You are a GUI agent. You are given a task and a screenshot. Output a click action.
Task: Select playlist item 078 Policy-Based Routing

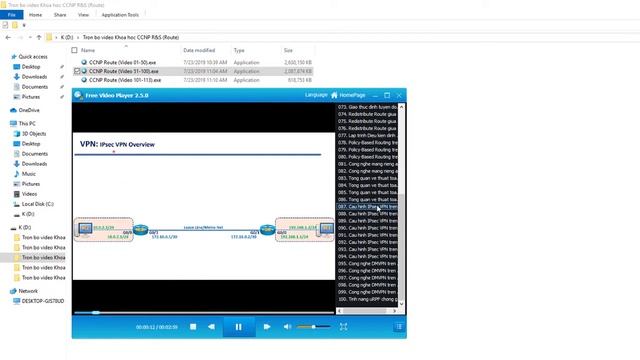click(x=367, y=143)
